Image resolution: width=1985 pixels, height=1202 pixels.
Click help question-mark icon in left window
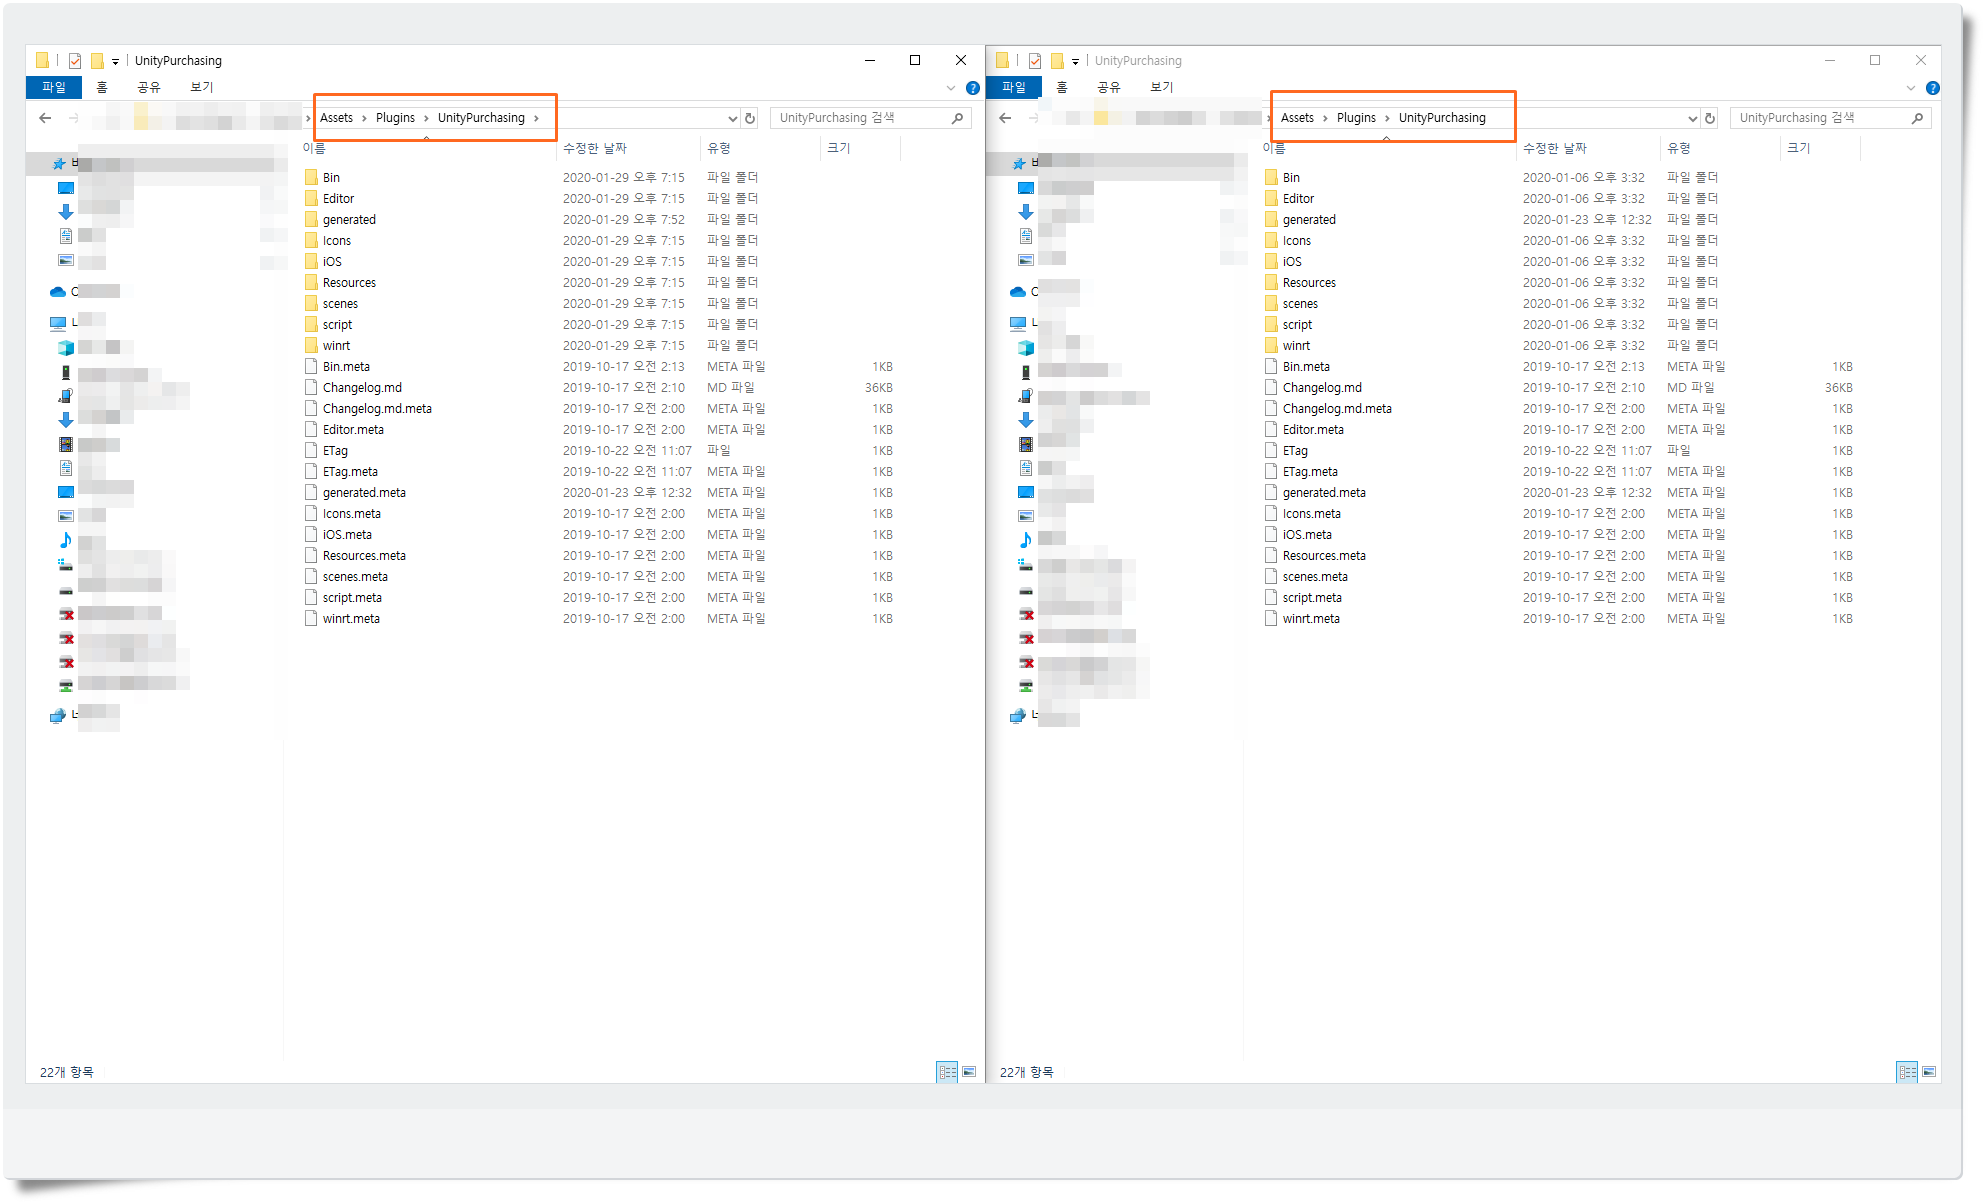(972, 88)
